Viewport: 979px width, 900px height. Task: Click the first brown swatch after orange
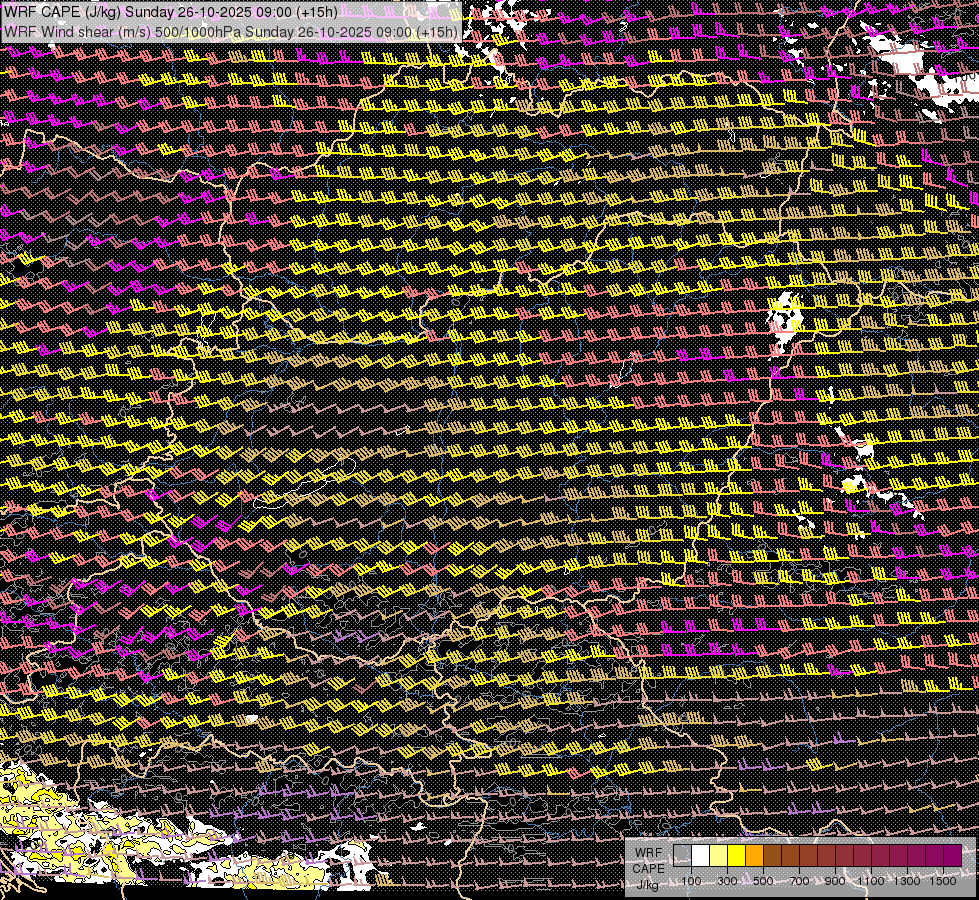point(772,855)
